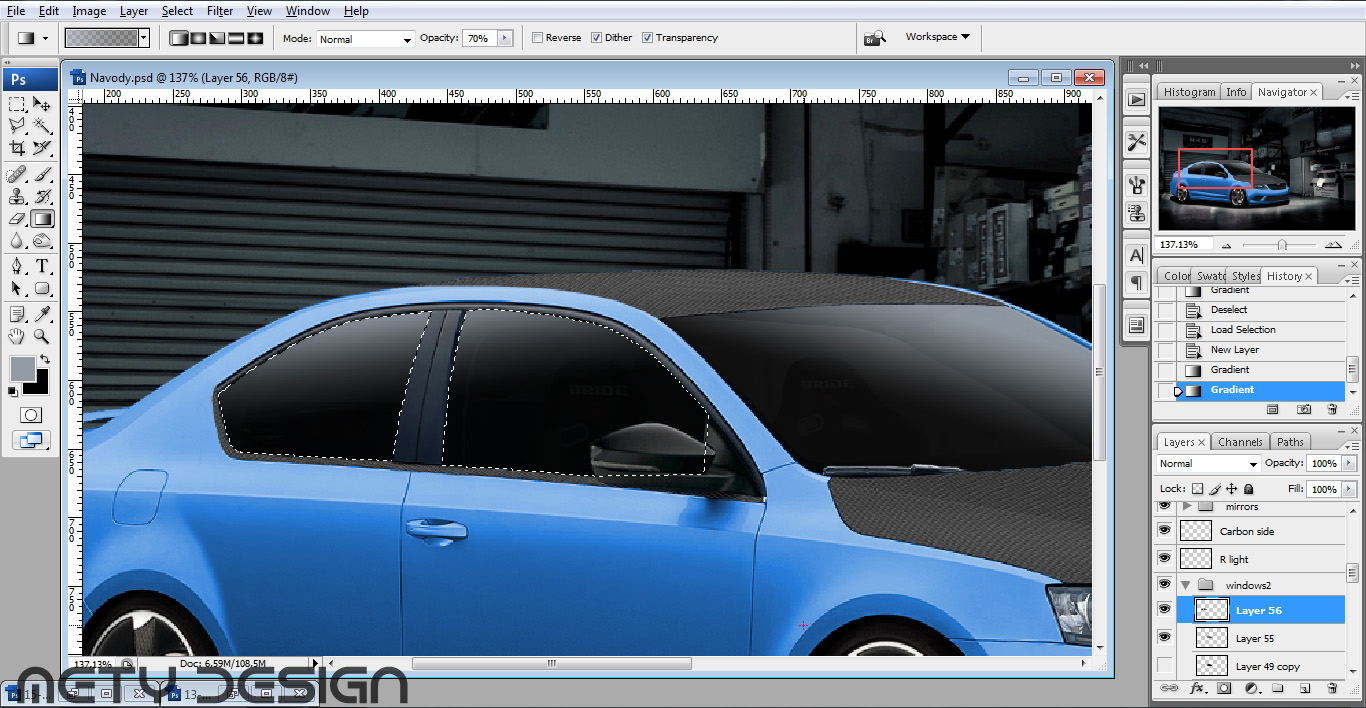Select the Eraser tool
This screenshot has width=1366, height=708.
(x=17, y=219)
